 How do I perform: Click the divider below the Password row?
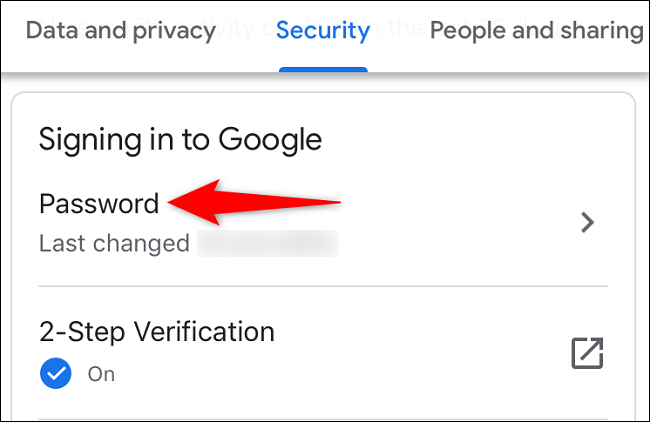[322, 287]
